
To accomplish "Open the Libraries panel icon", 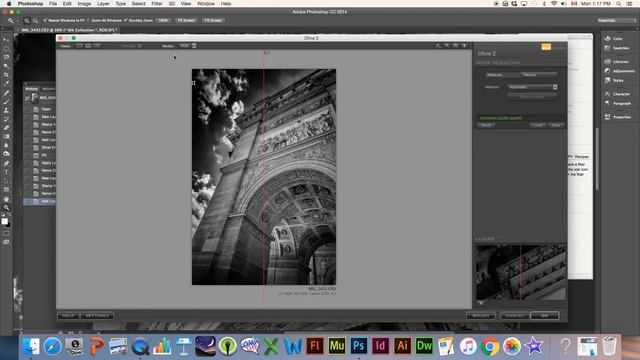I will (607, 62).
